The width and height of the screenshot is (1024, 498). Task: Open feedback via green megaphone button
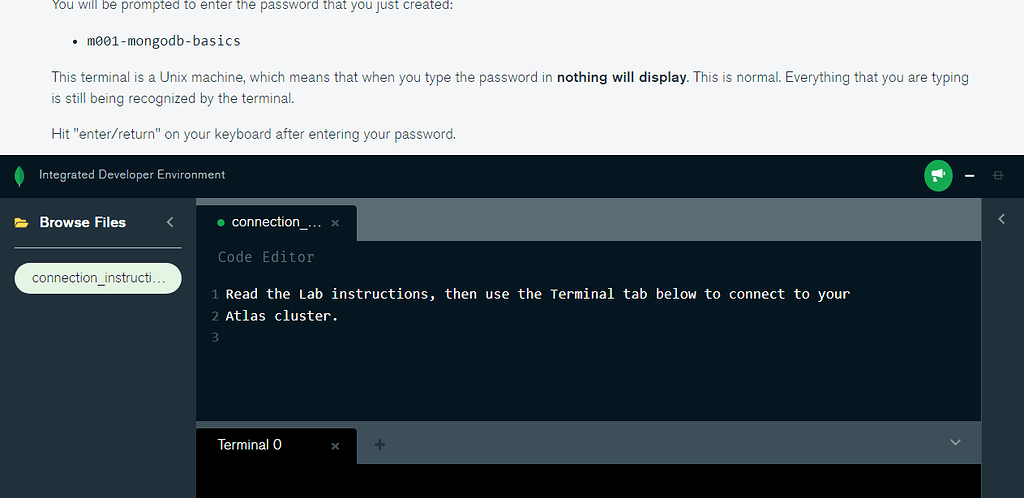938,176
